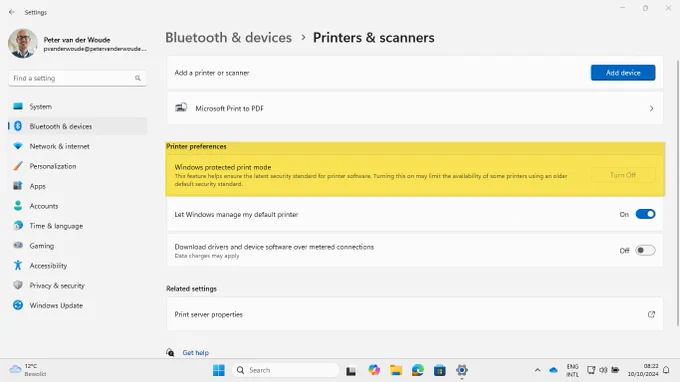Click the Bluetooth & devices breadcrumb

click(229, 38)
